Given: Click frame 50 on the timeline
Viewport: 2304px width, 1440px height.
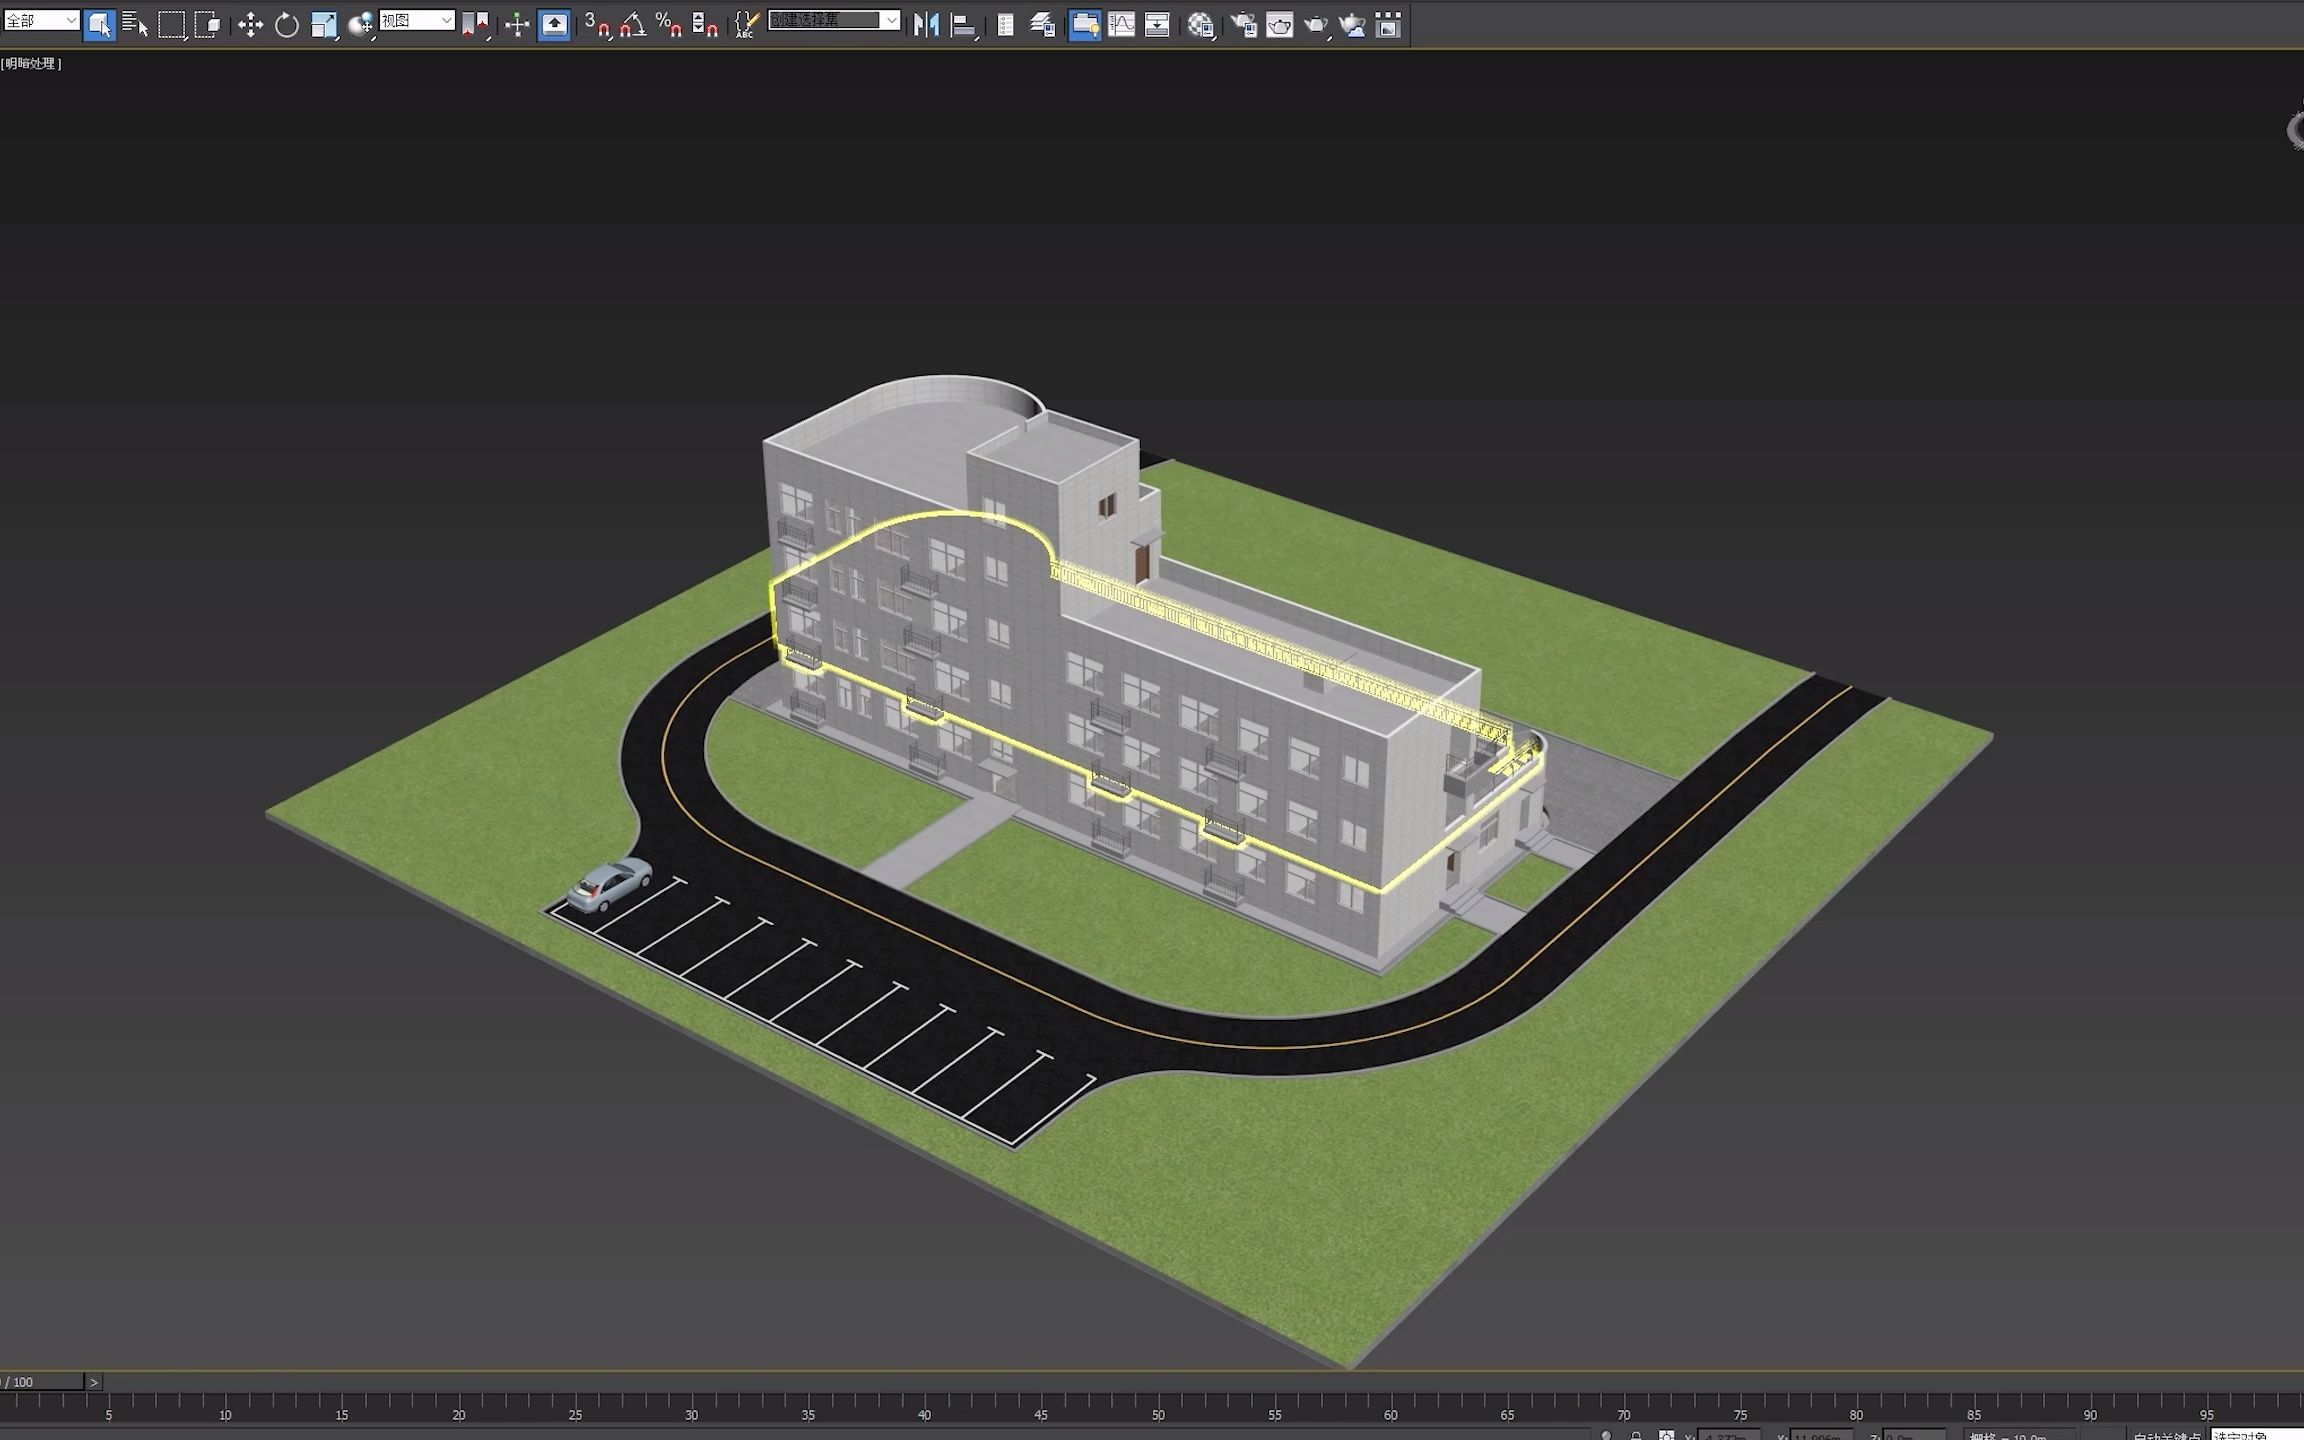Looking at the screenshot, I should tap(1158, 1408).
